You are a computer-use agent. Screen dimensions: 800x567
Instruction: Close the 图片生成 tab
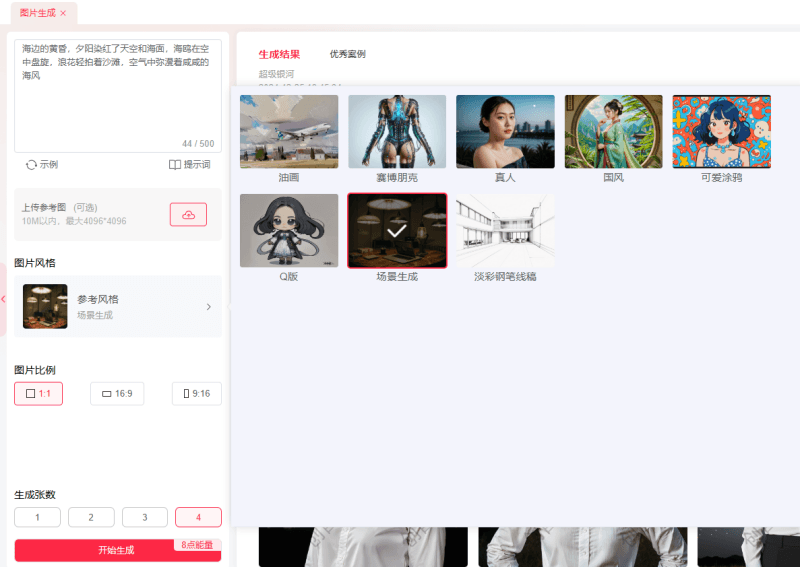click(x=63, y=13)
